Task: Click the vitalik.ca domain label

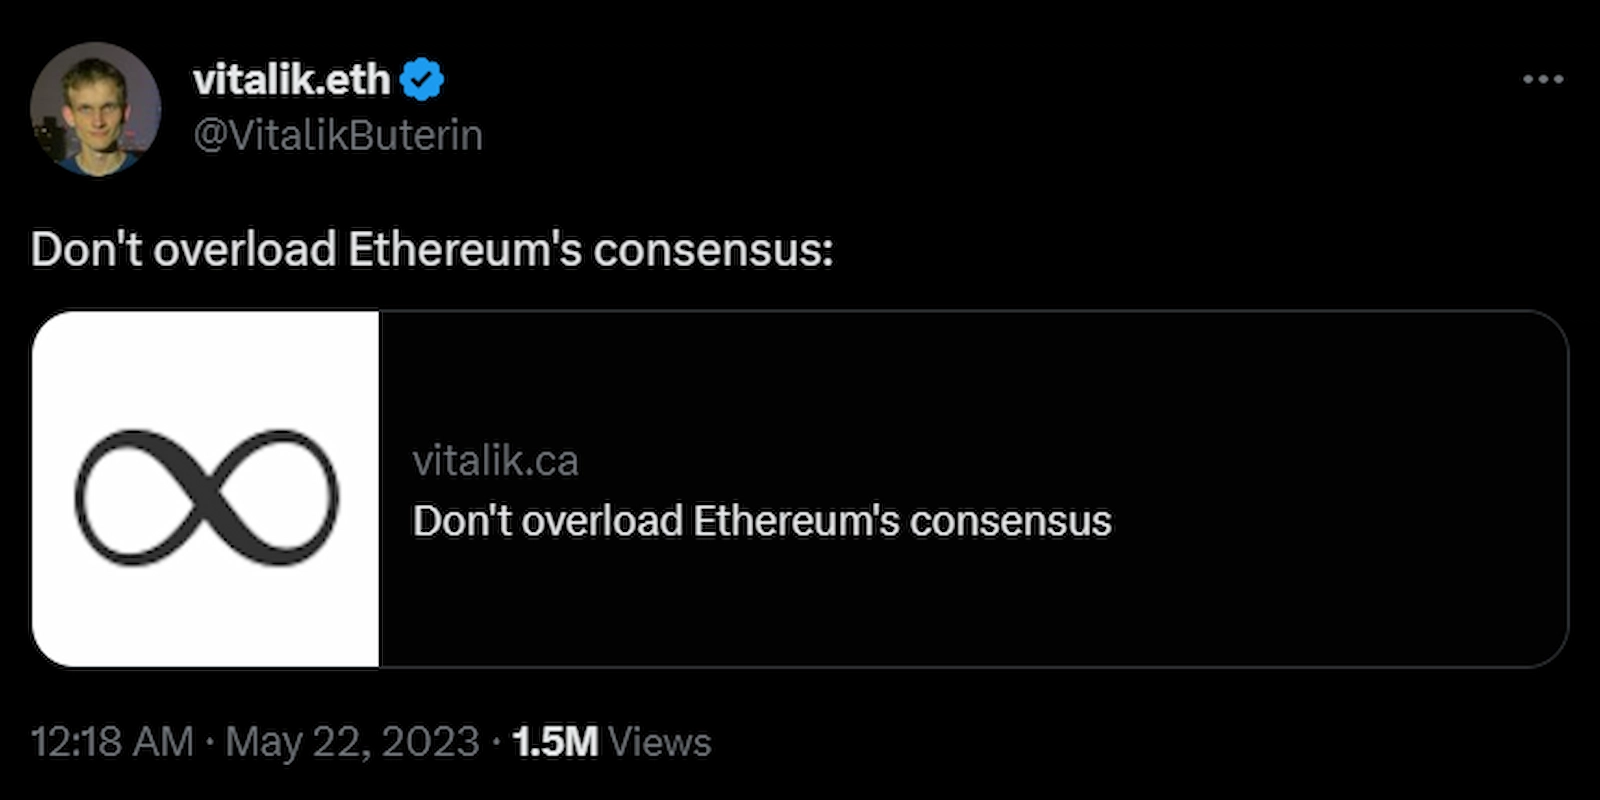Action: [496, 460]
